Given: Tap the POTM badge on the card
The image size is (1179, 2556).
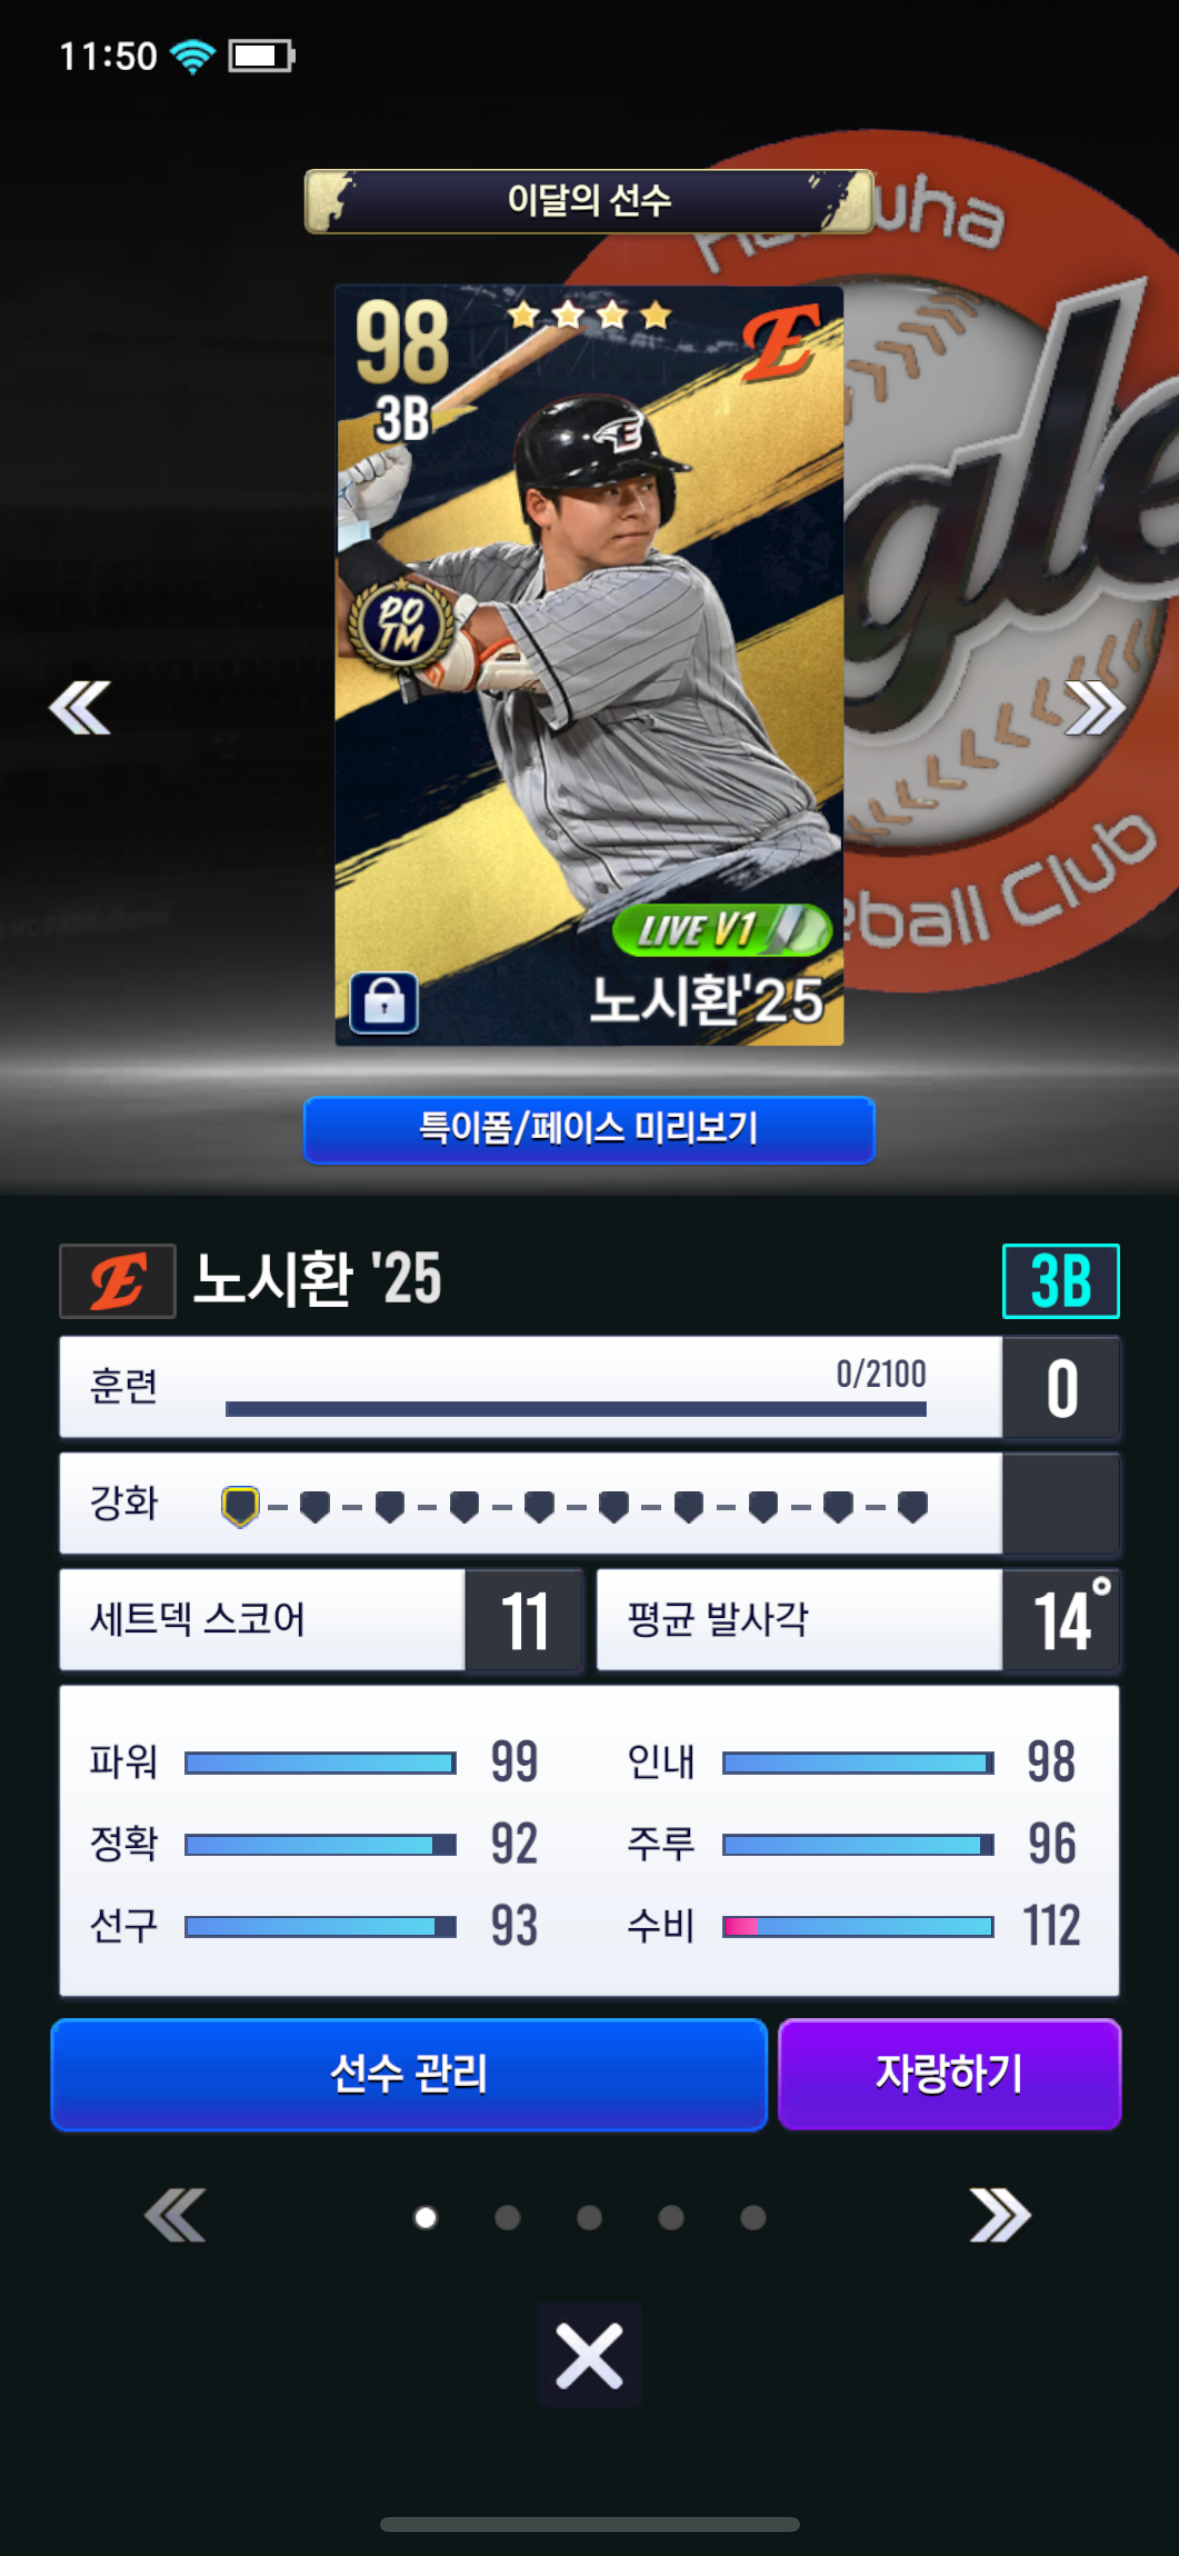Looking at the screenshot, I should pyautogui.click(x=401, y=625).
